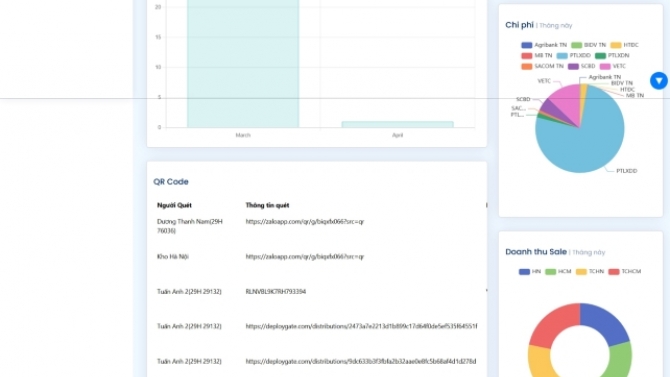The height and width of the screenshot is (377, 670).
Task: Toggle PTLXDD legend entry in Chi phí
Action: pyautogui.click(x=573, y=56)
